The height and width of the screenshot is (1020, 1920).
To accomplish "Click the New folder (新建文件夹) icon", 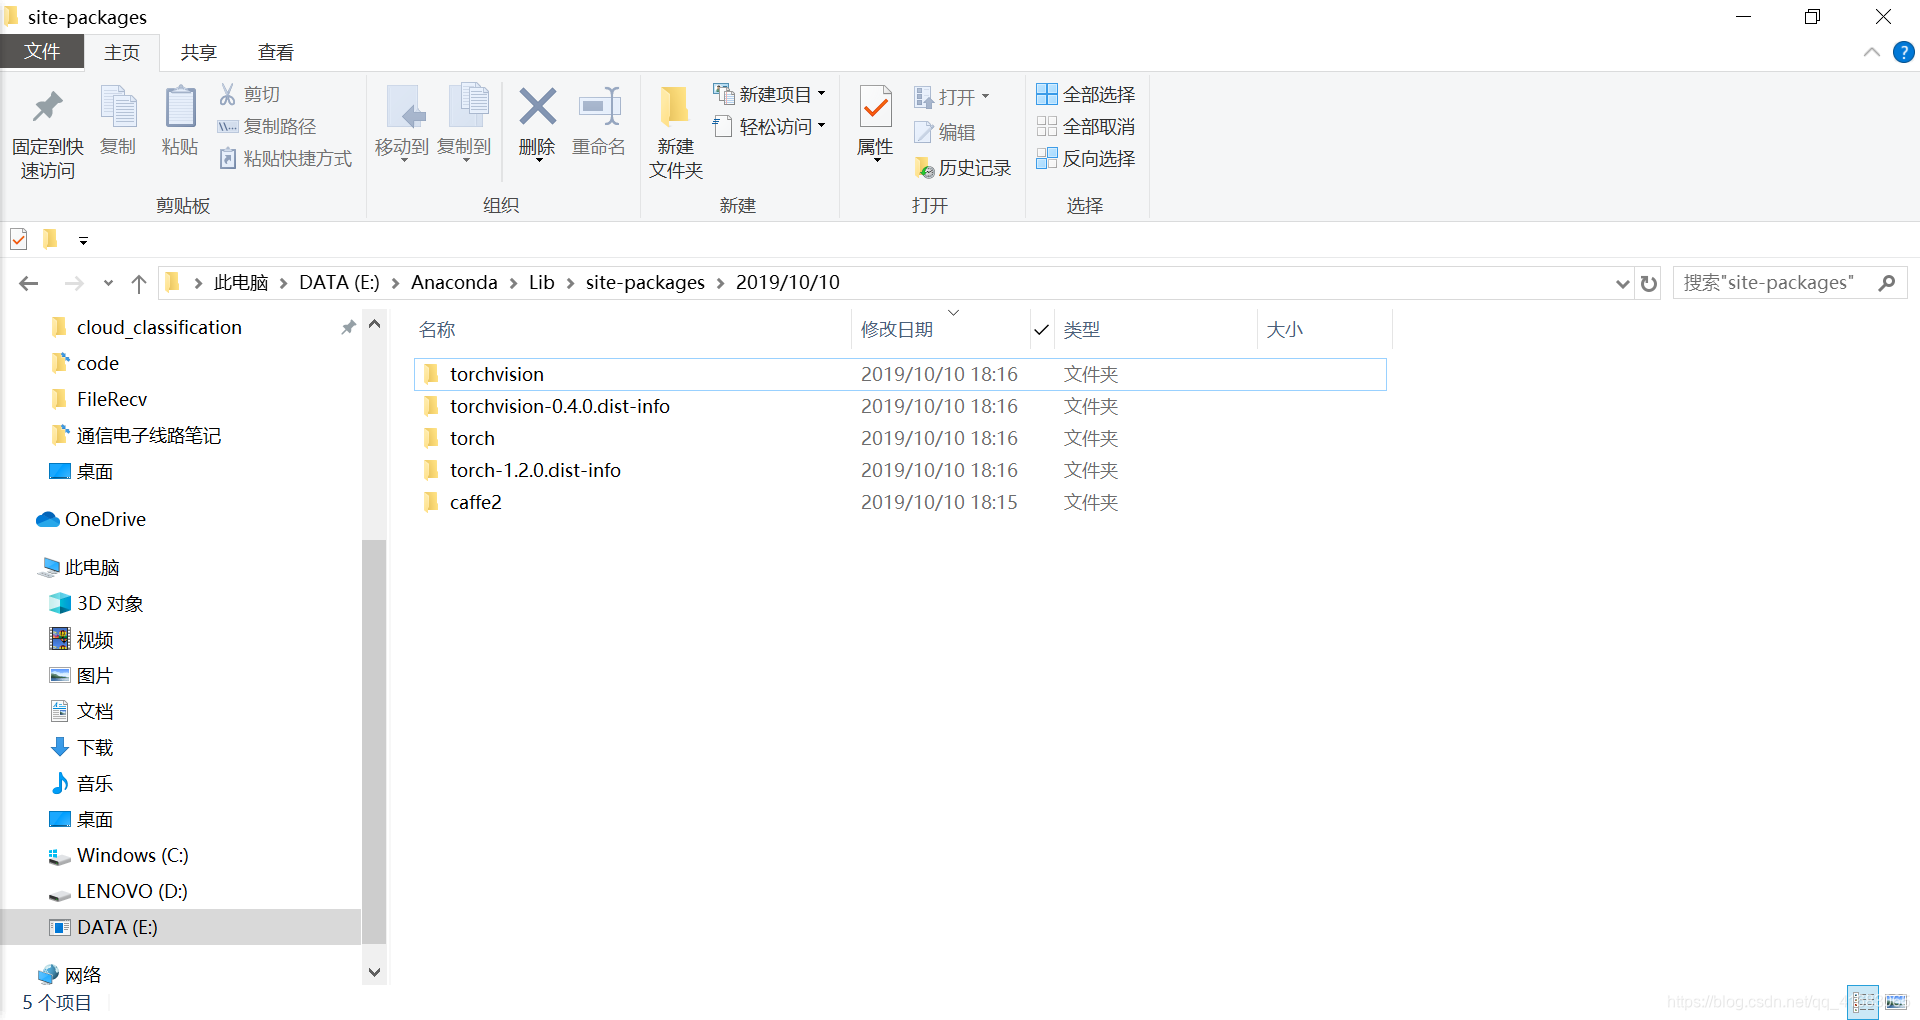I will point(675,106).
